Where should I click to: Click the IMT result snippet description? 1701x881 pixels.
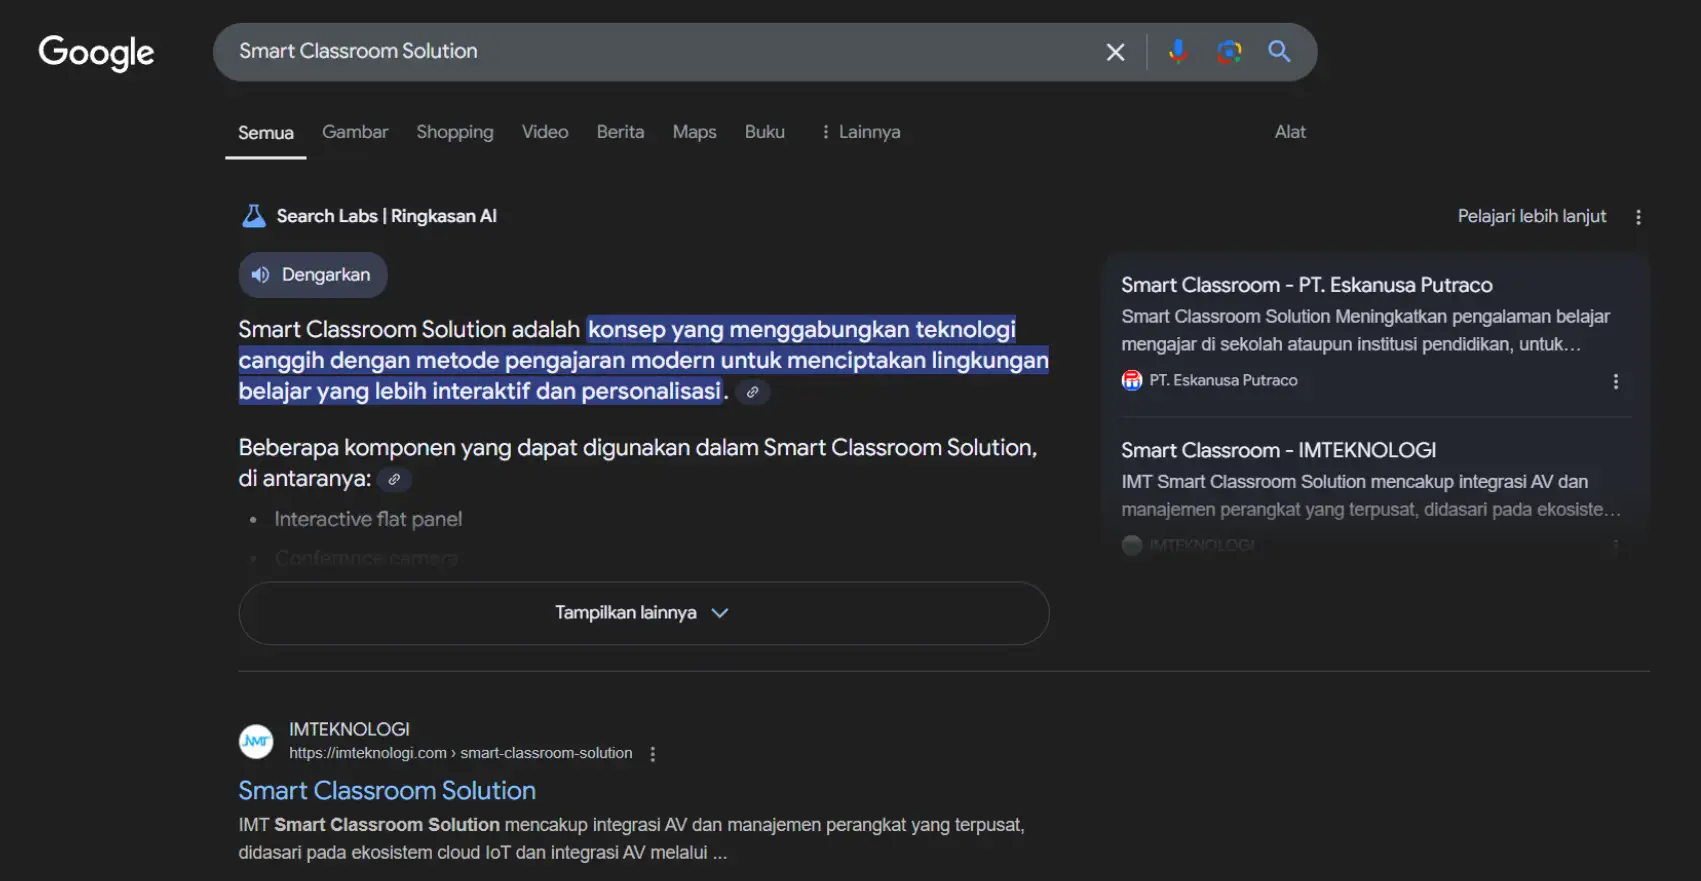point(632,839)
